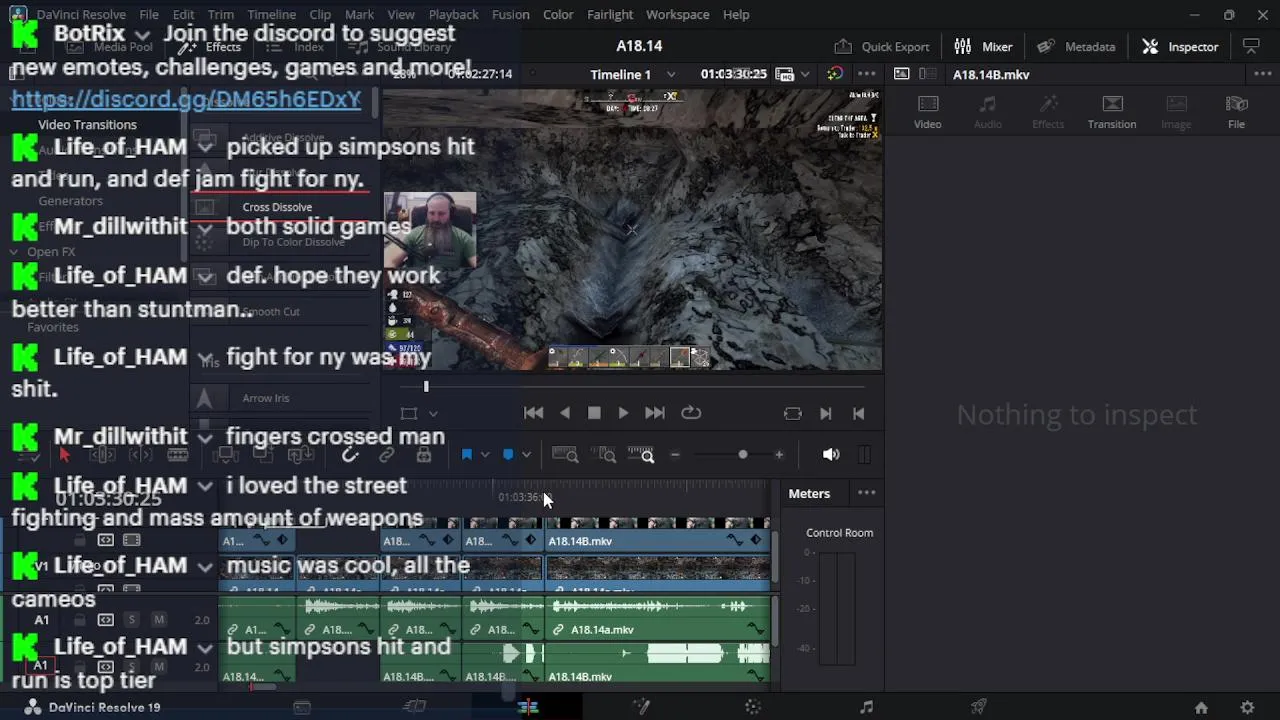Open the Fusion menu

(x=510, y=14)
